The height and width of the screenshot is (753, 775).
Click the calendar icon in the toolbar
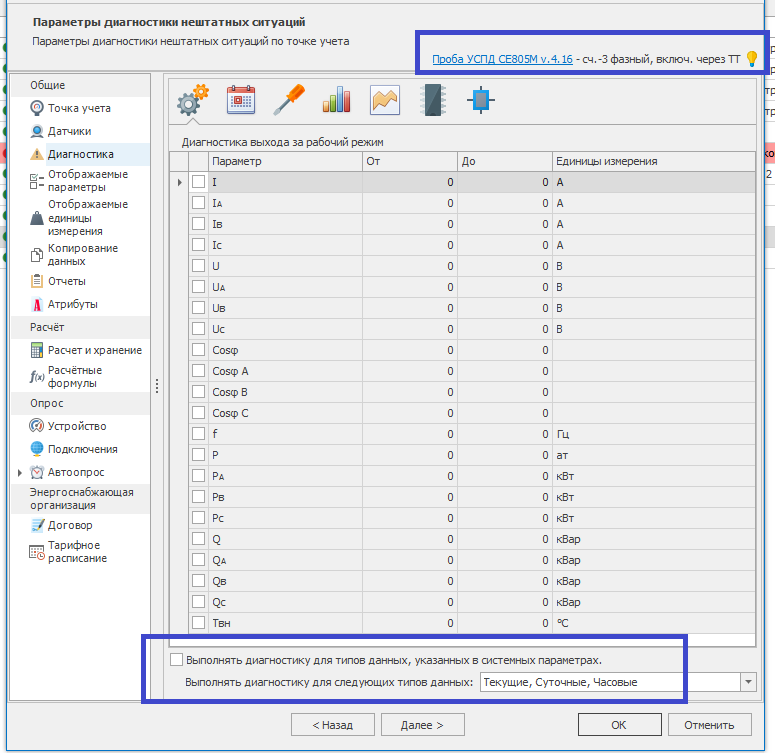[241, 100]
